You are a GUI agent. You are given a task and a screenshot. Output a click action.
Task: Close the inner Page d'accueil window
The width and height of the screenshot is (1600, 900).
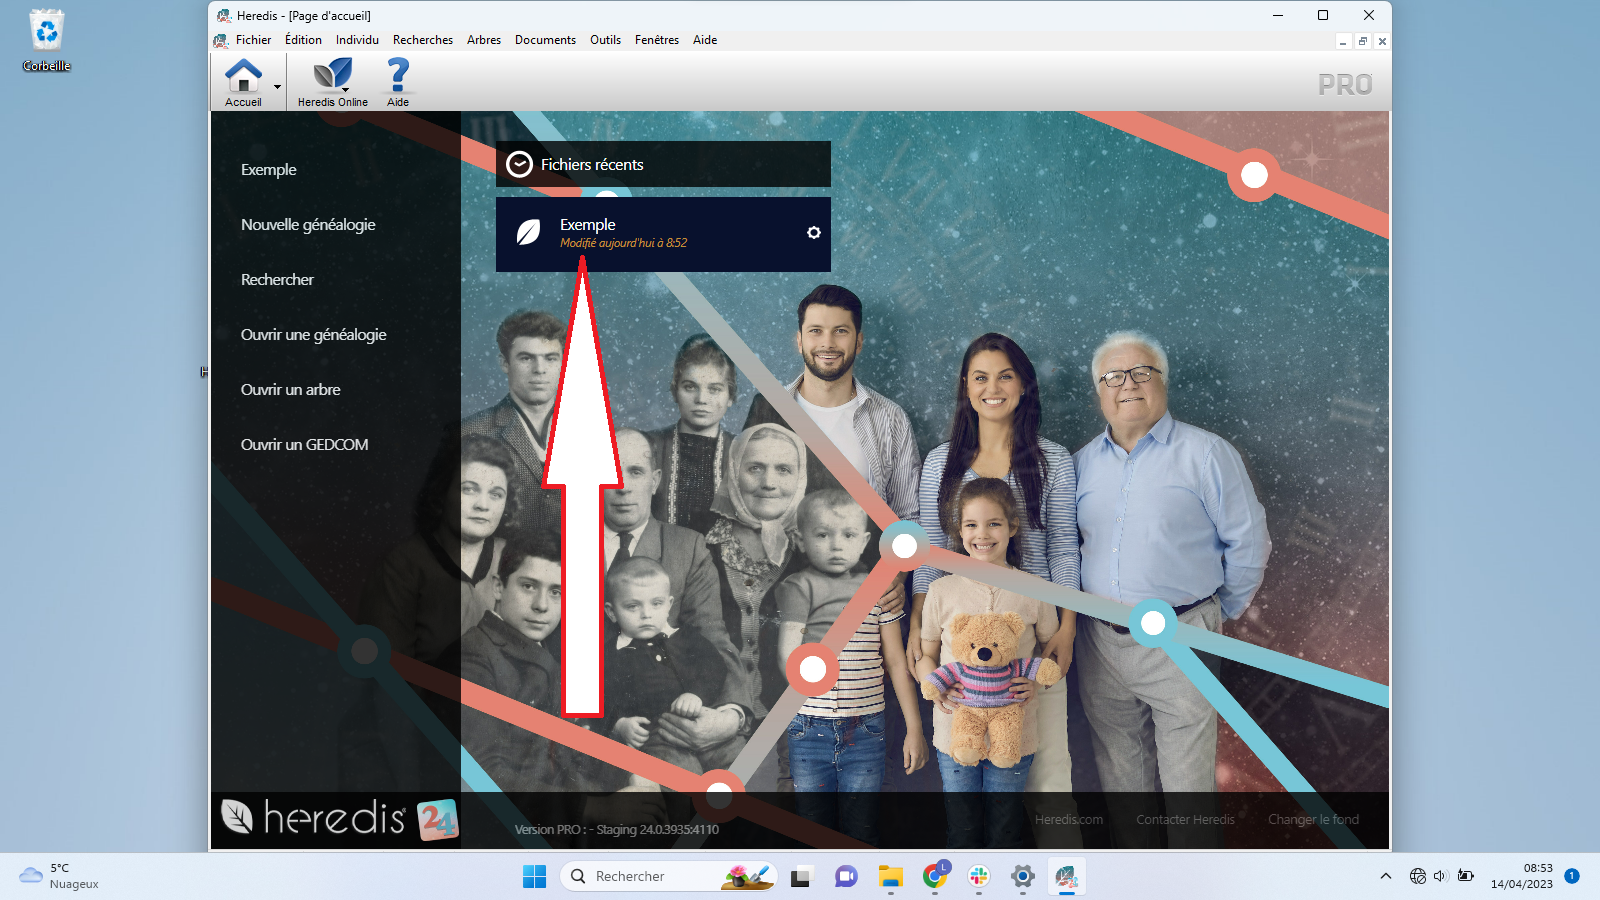pyautogui.click(x=1382, y=41)
